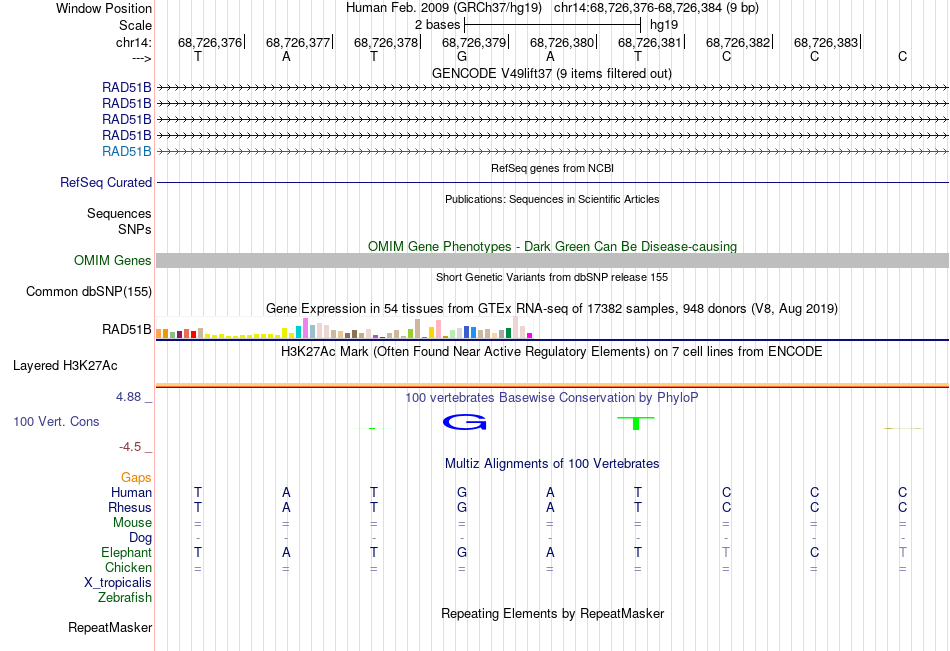
Task: Click the H3K27Ac Mark track title
Action: [551, 352]
